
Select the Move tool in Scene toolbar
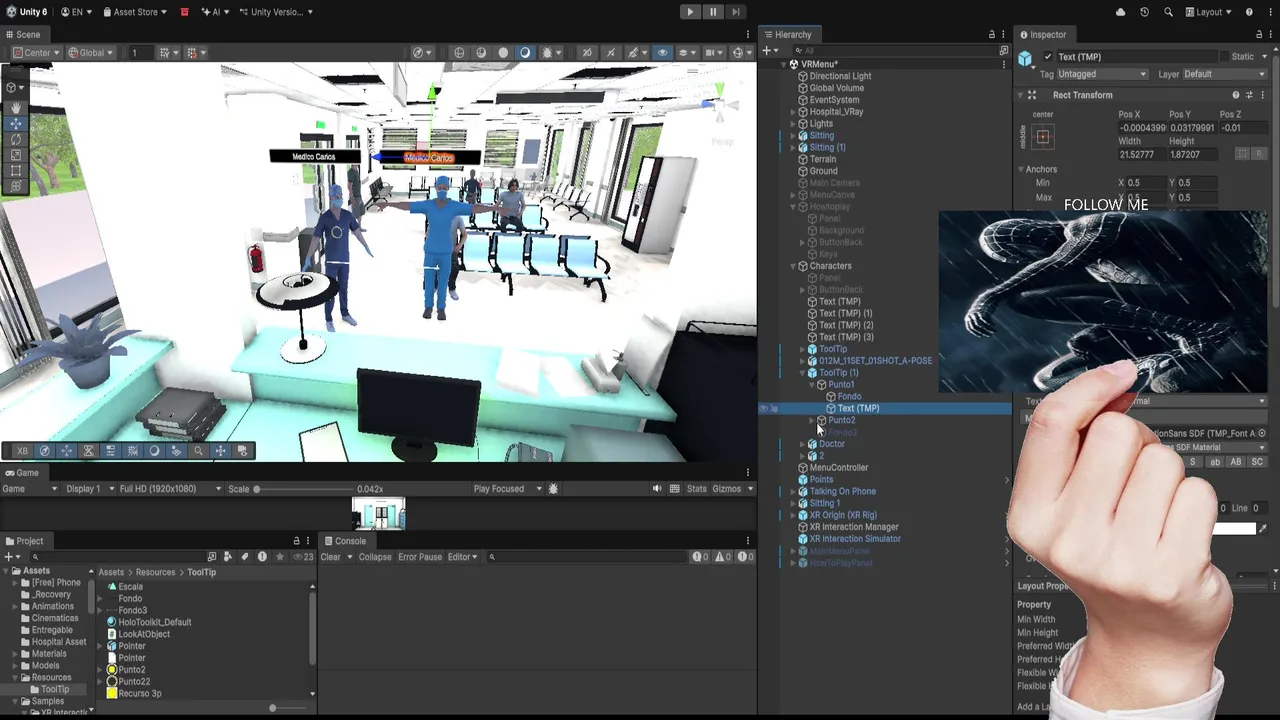click(x=15, y=123)
